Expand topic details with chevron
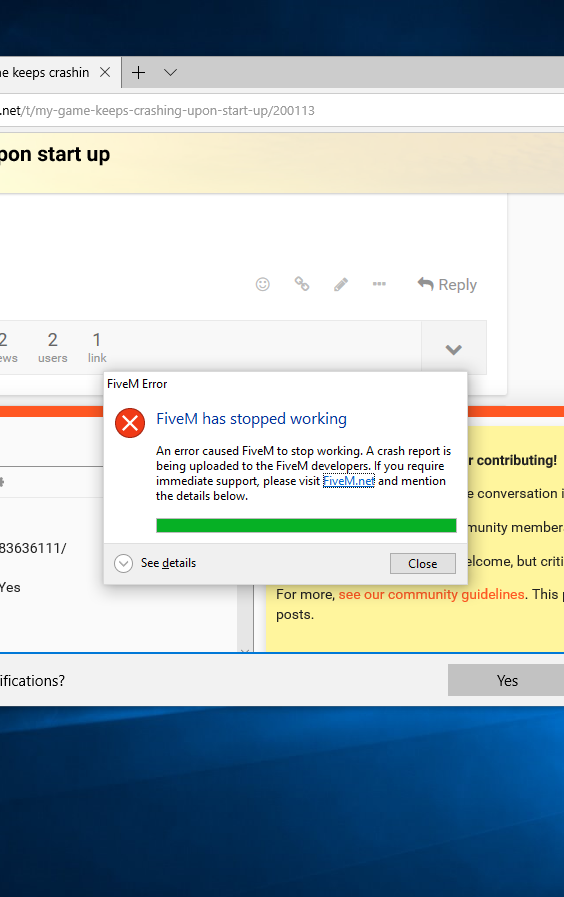 [x=454, y=349]
